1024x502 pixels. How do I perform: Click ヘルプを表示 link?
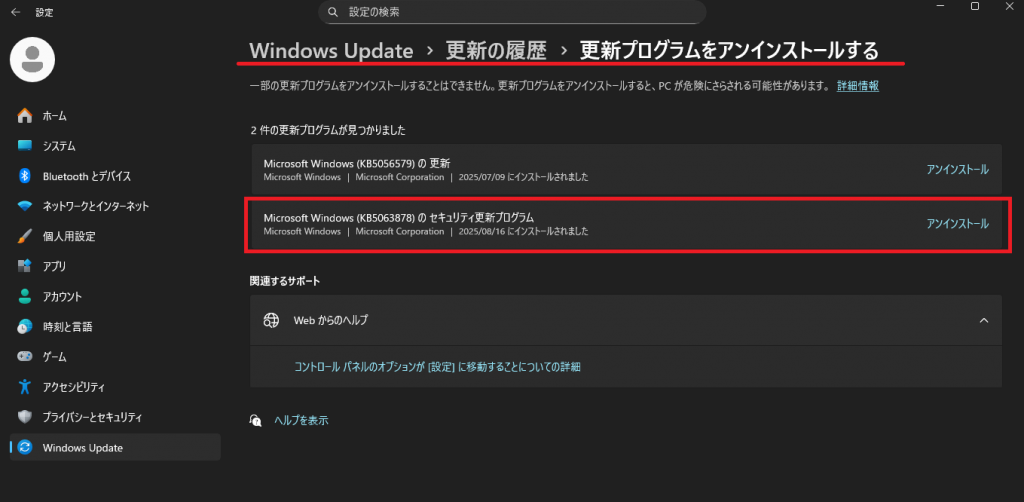(x=301, y=420)
